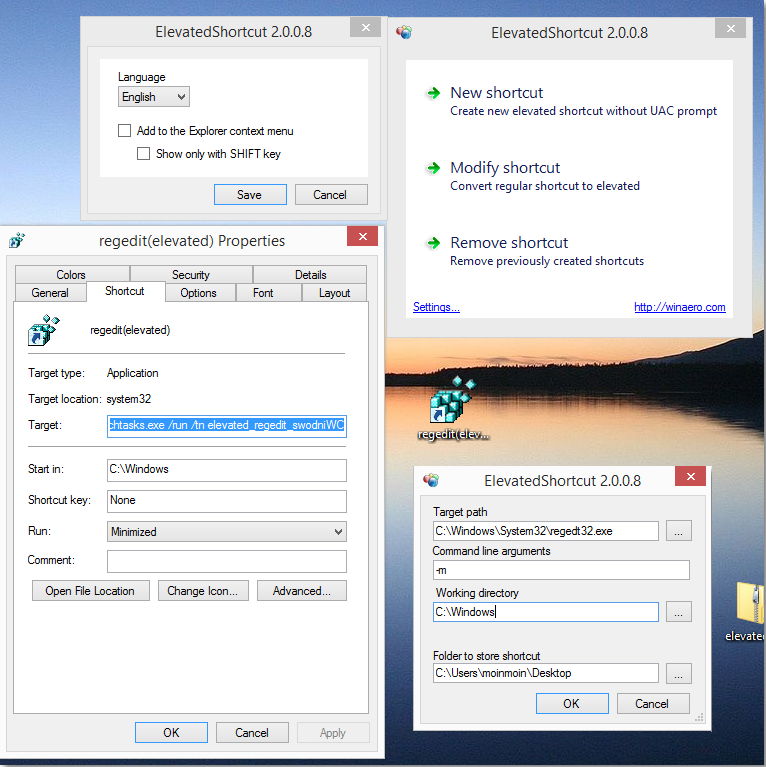The height and width of the screenshot is (767, 766).
Task: Toggle Show only with SHIFT key checkbox
Action: (143, 154)
